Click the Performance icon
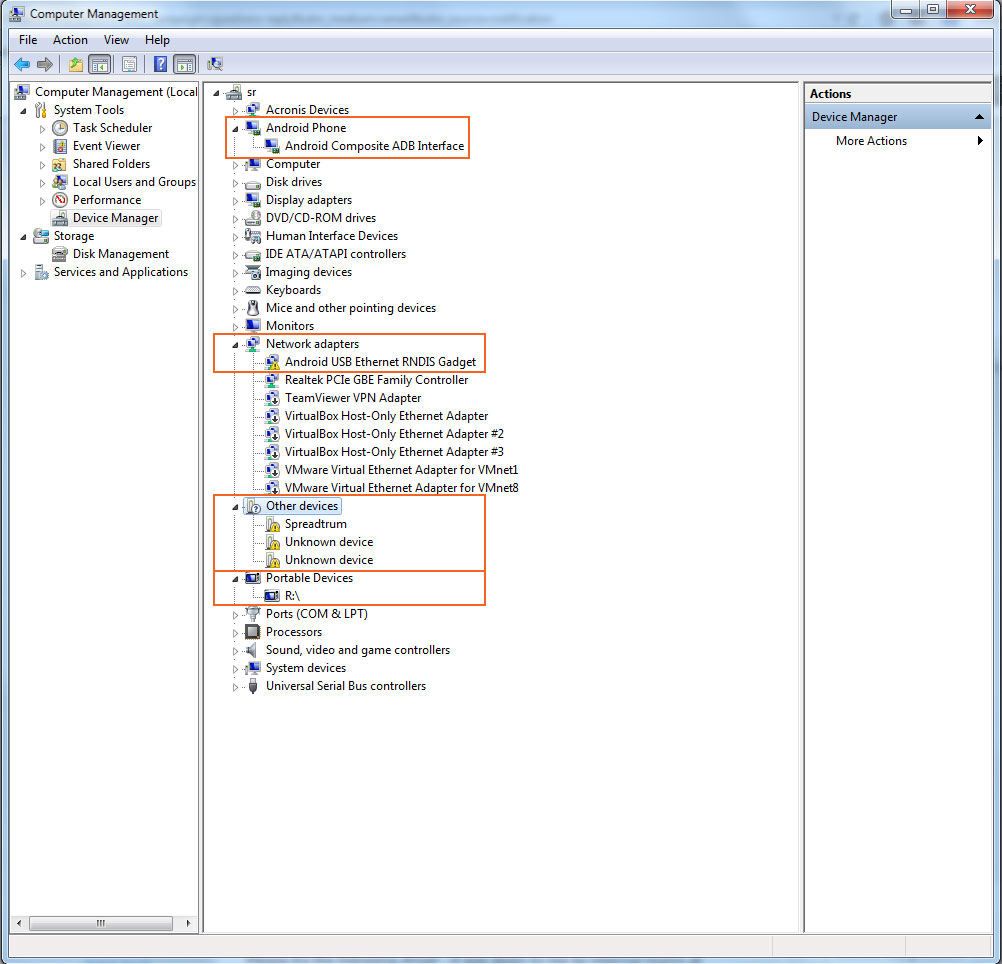1002x964 pixels. coord(60,200)
